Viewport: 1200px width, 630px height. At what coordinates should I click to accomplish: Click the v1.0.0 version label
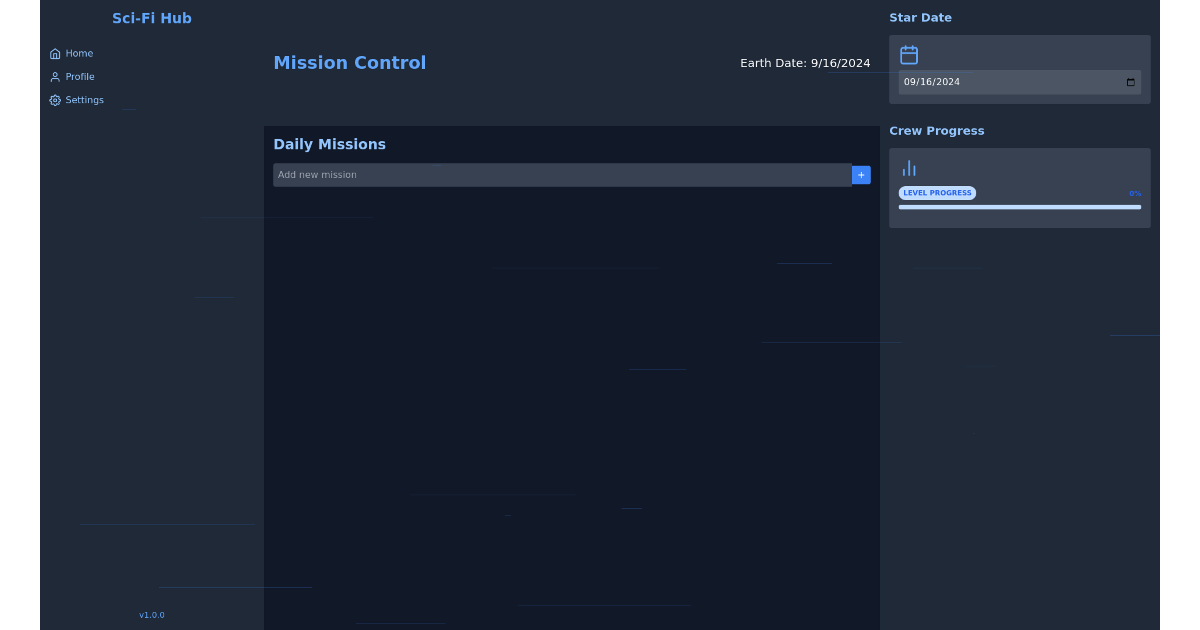pos(152,615)
